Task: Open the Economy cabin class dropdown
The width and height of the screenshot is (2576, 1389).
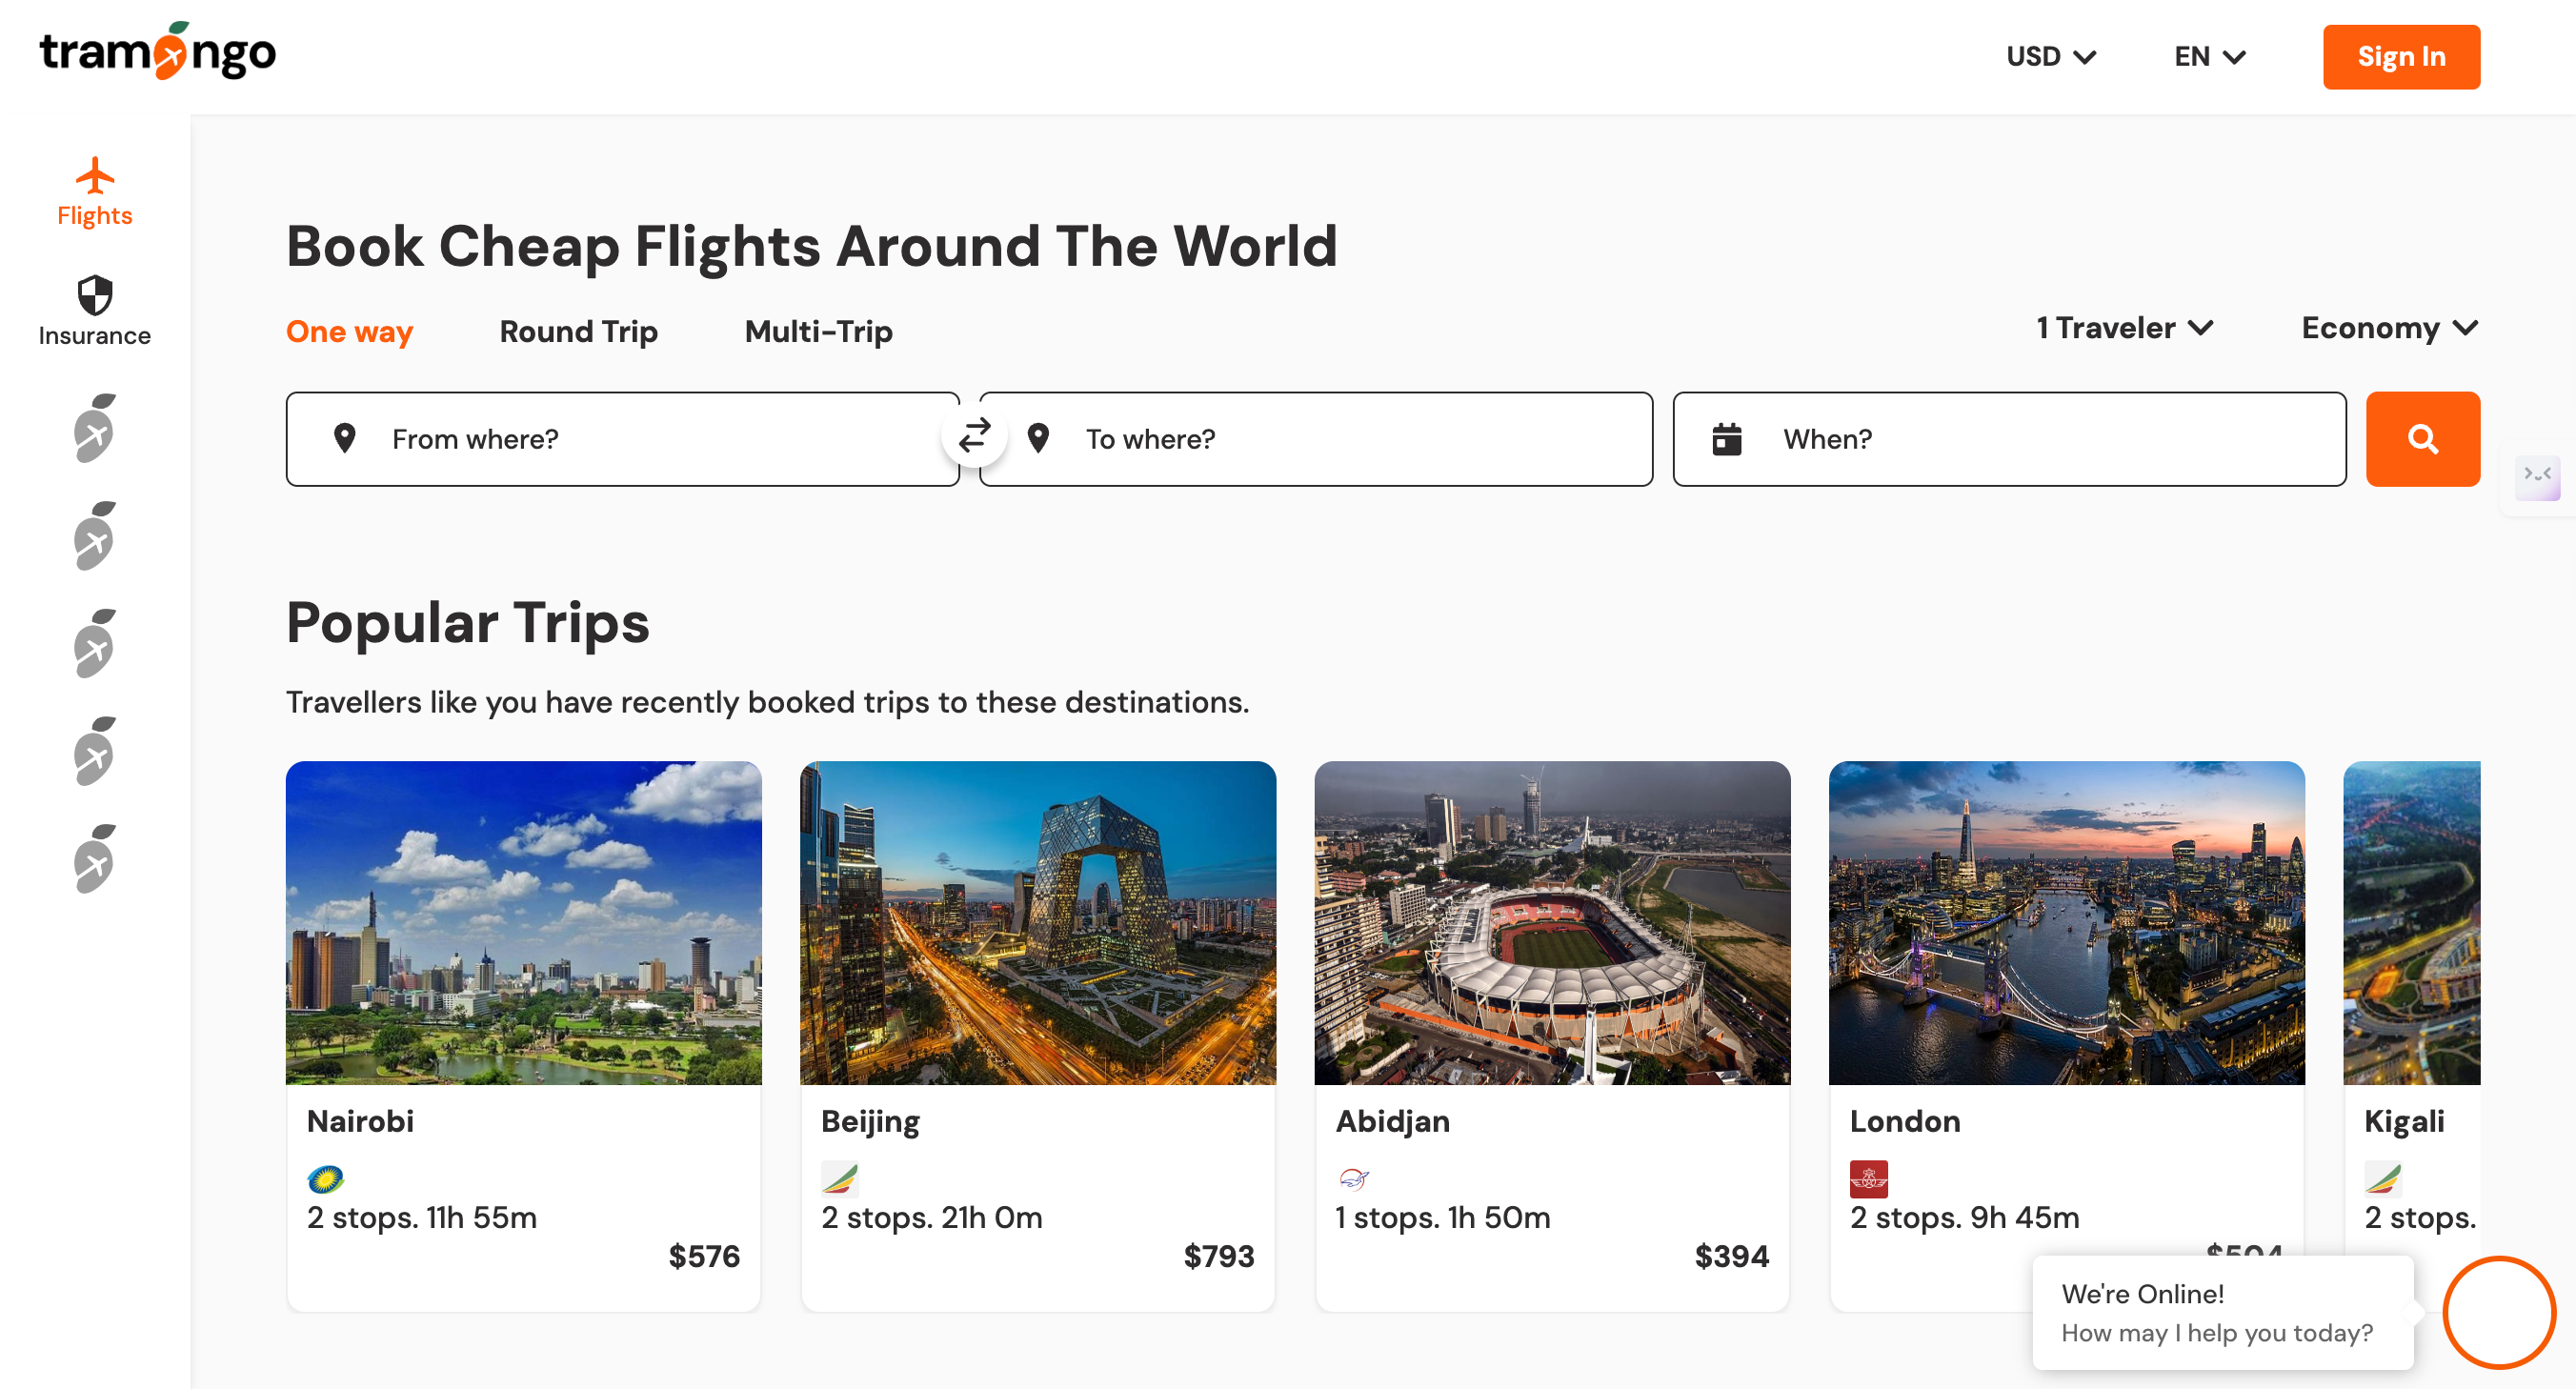Action: pos(2389,328)
